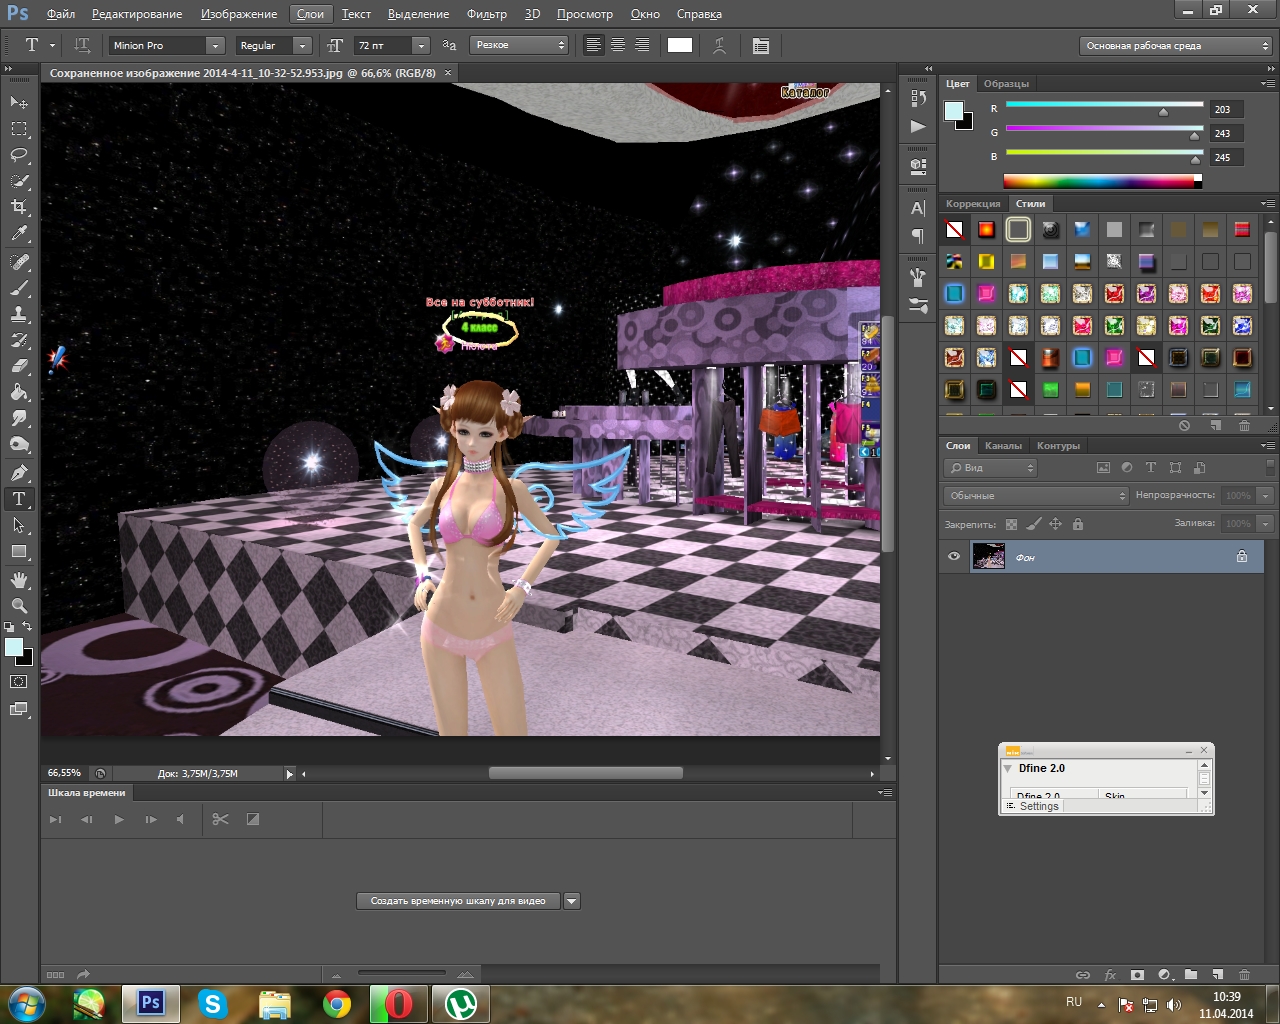Click the warp text icon
1280x1024 pixels.
click(719, 46)
